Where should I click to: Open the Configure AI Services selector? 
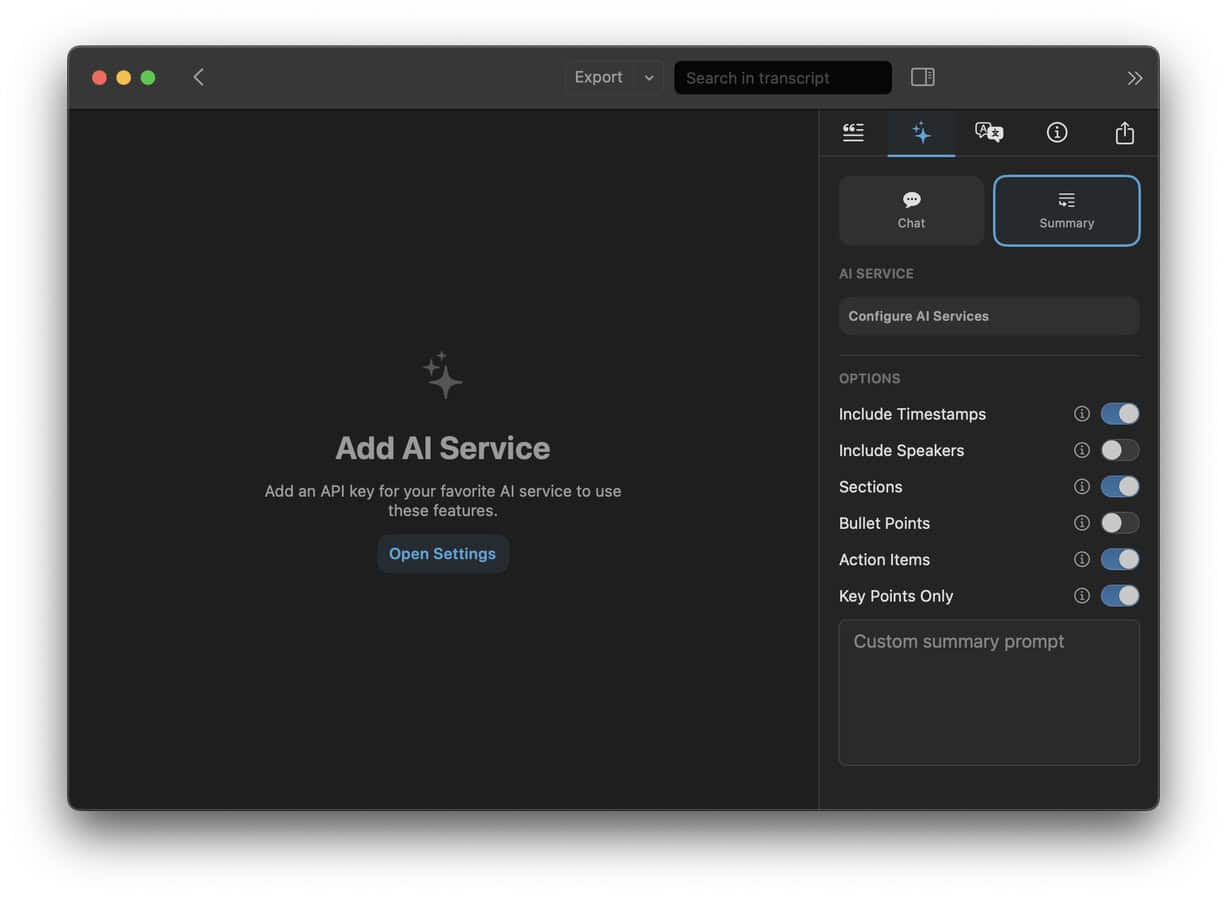pos(988,316)
